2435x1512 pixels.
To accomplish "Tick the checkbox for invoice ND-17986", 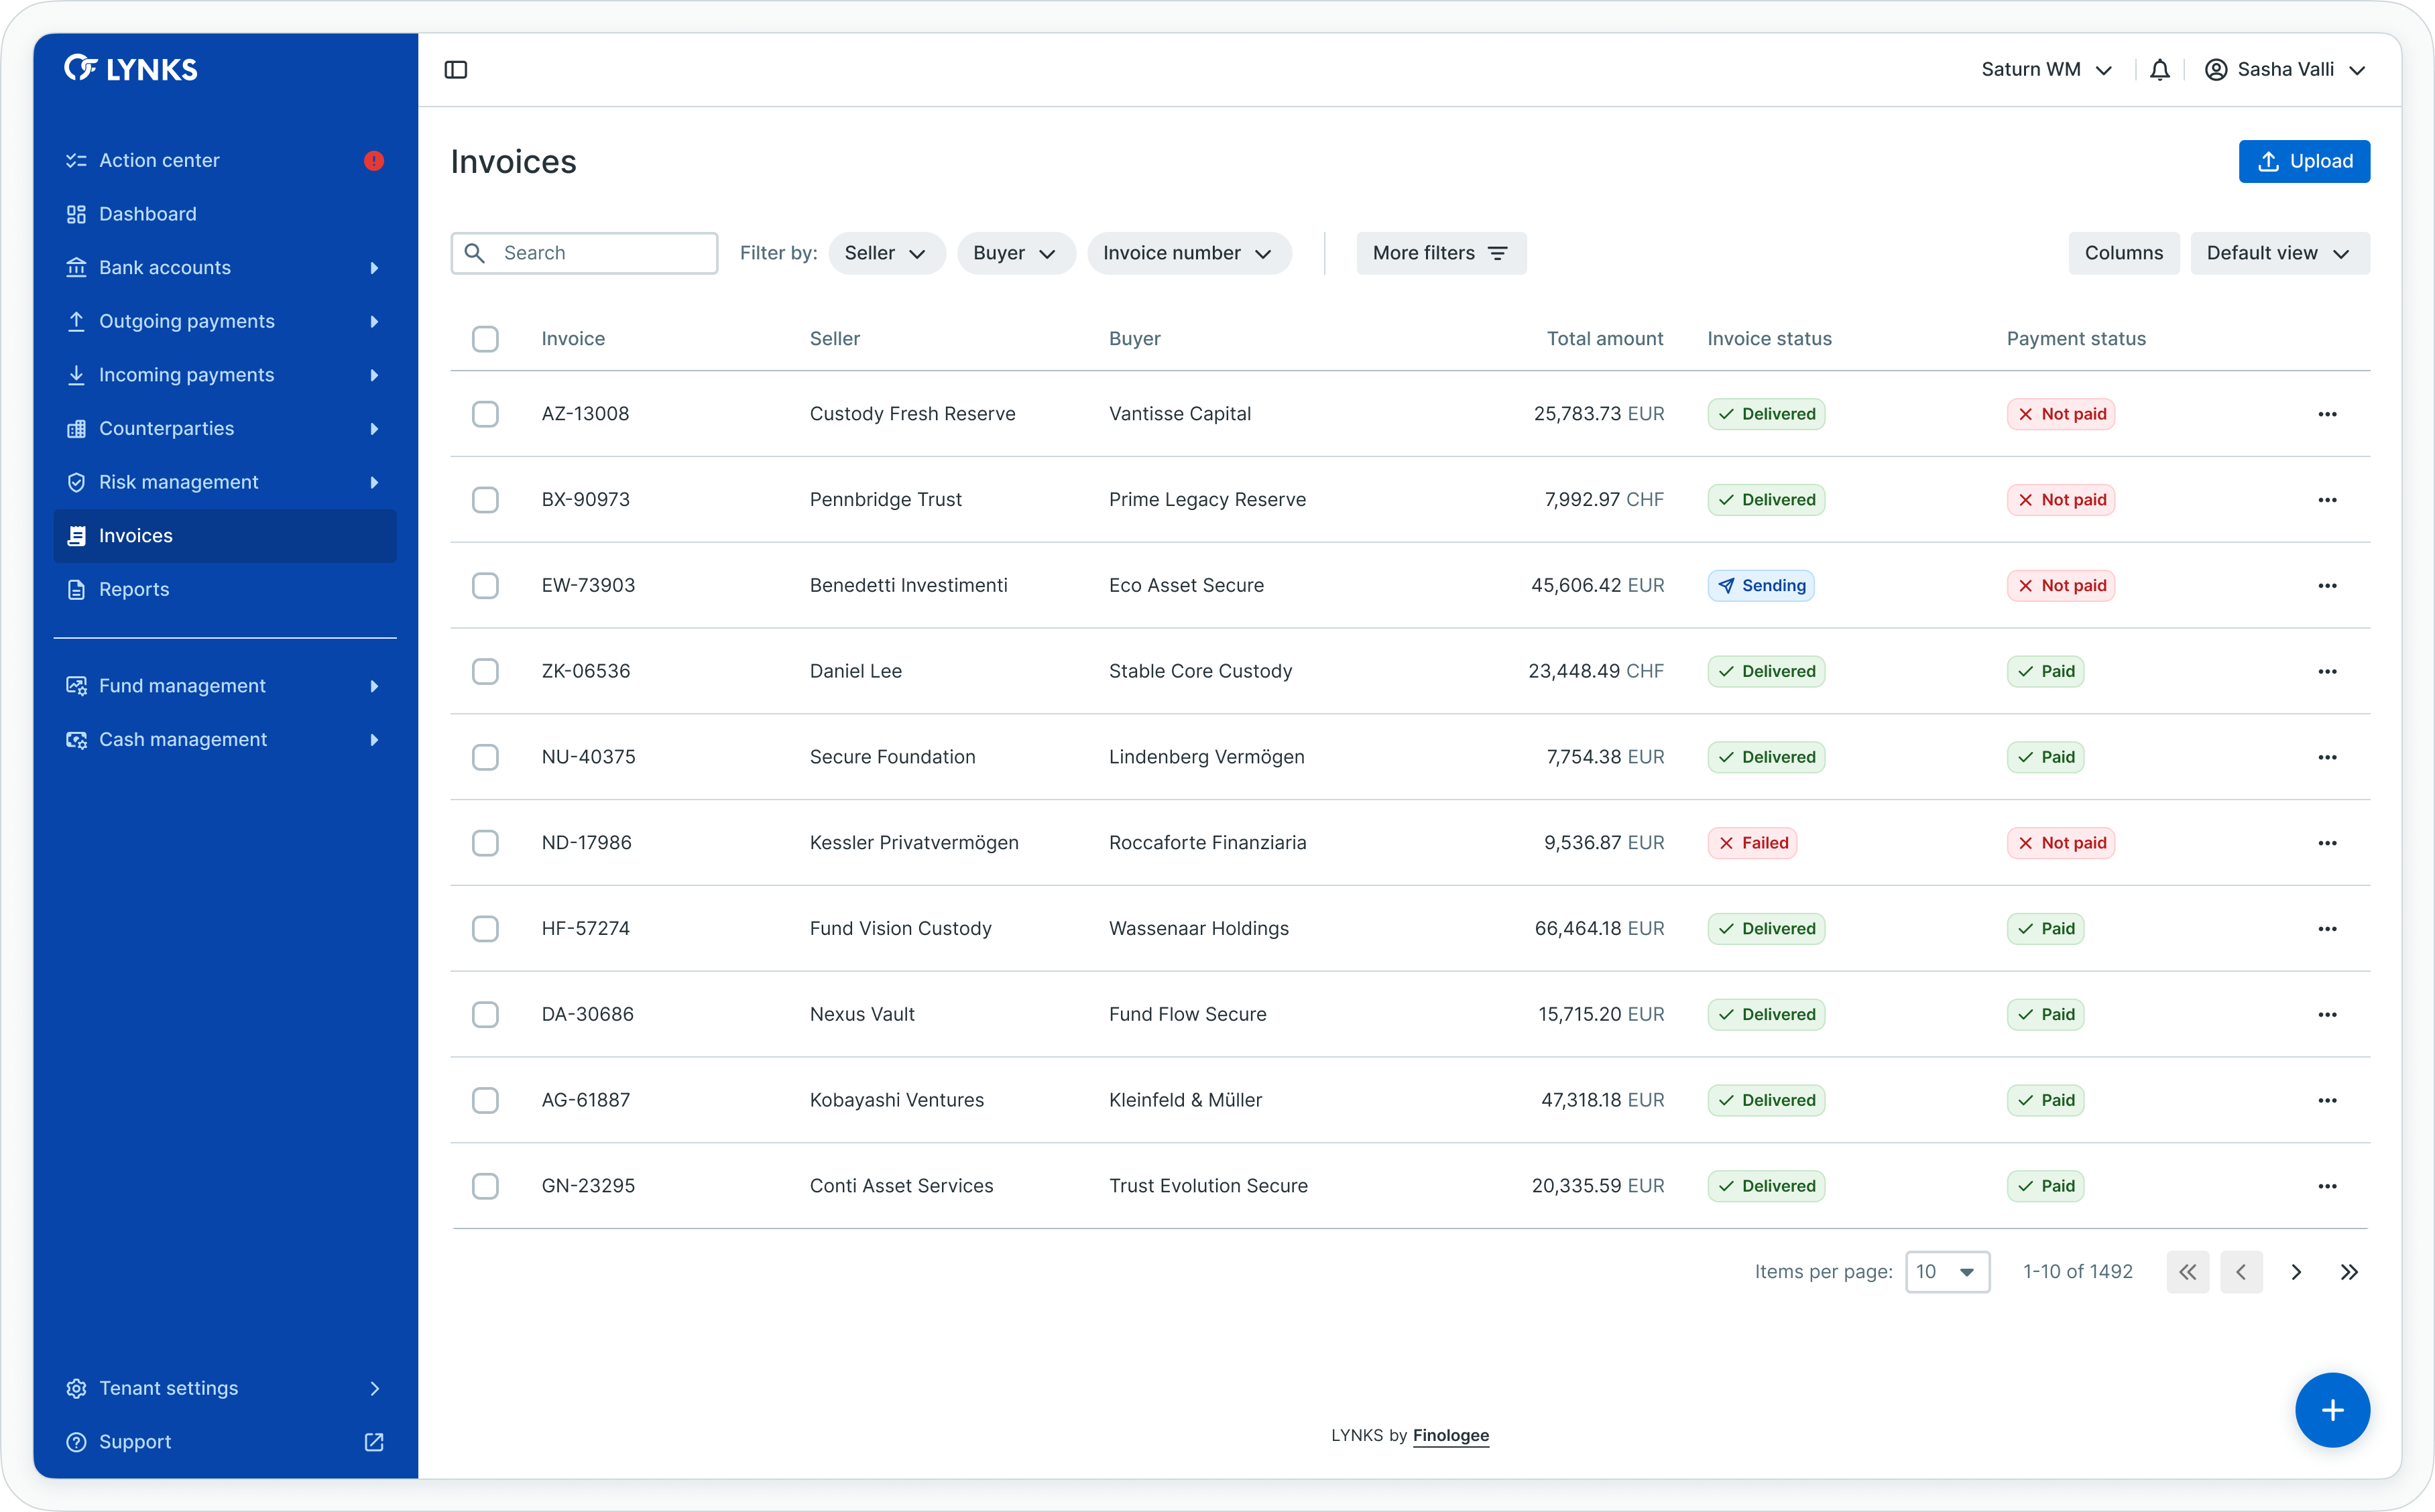I will click(485, 843).
